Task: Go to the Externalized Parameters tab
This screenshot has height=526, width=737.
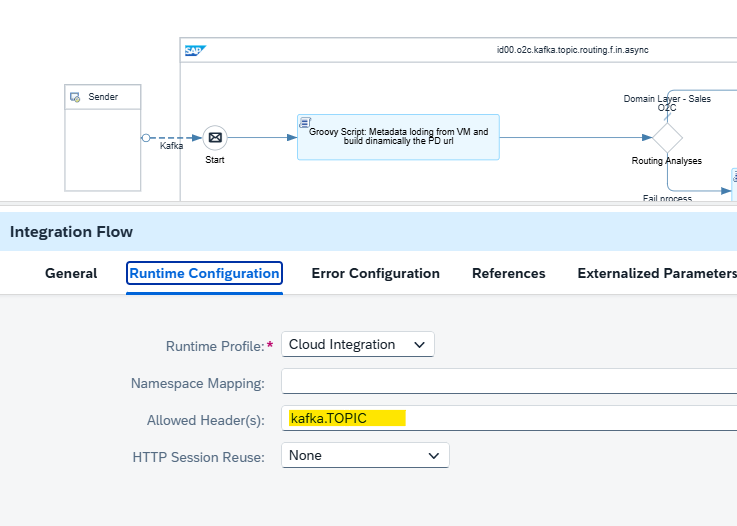Action: [657, 274]
